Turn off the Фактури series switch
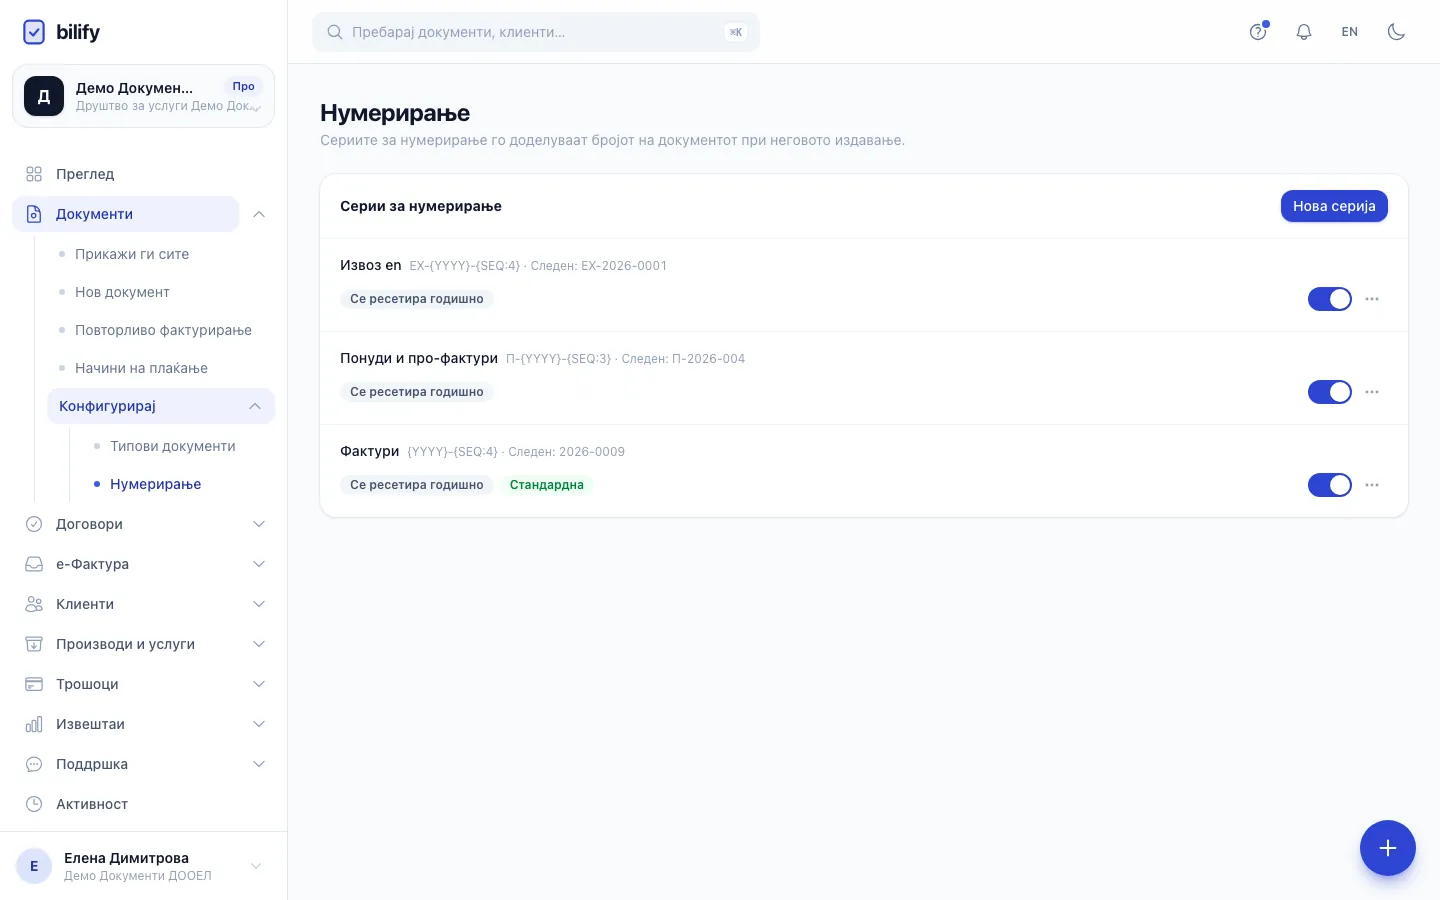The image size is (1440, 900). point(1330,485)
